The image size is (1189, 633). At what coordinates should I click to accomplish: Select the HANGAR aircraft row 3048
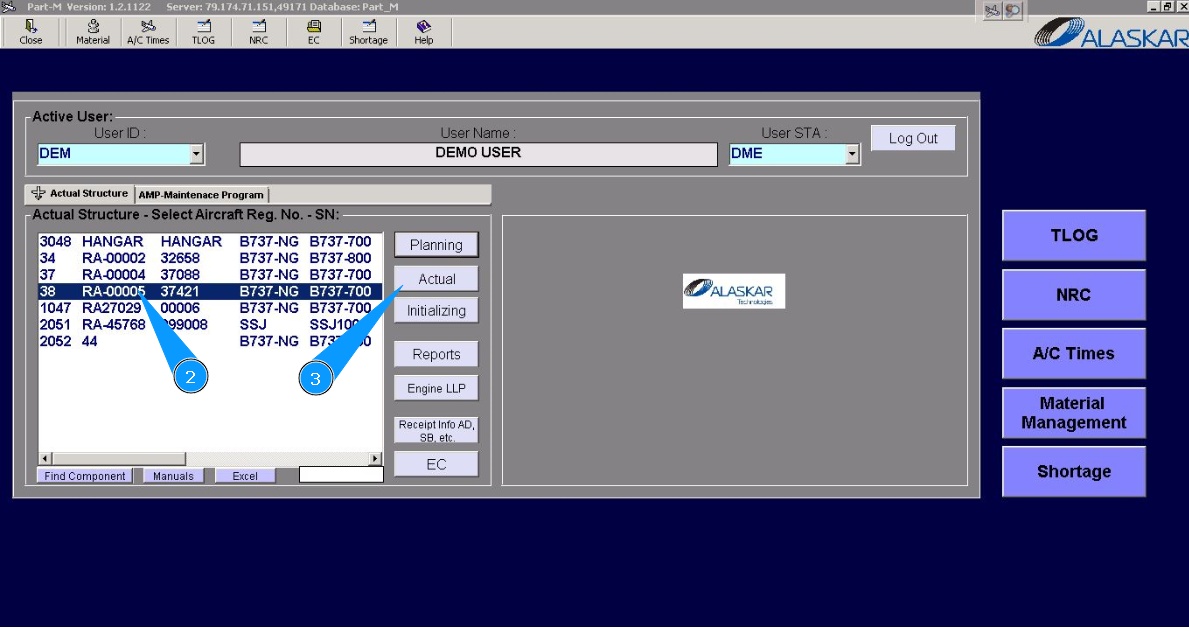point(210,241)
